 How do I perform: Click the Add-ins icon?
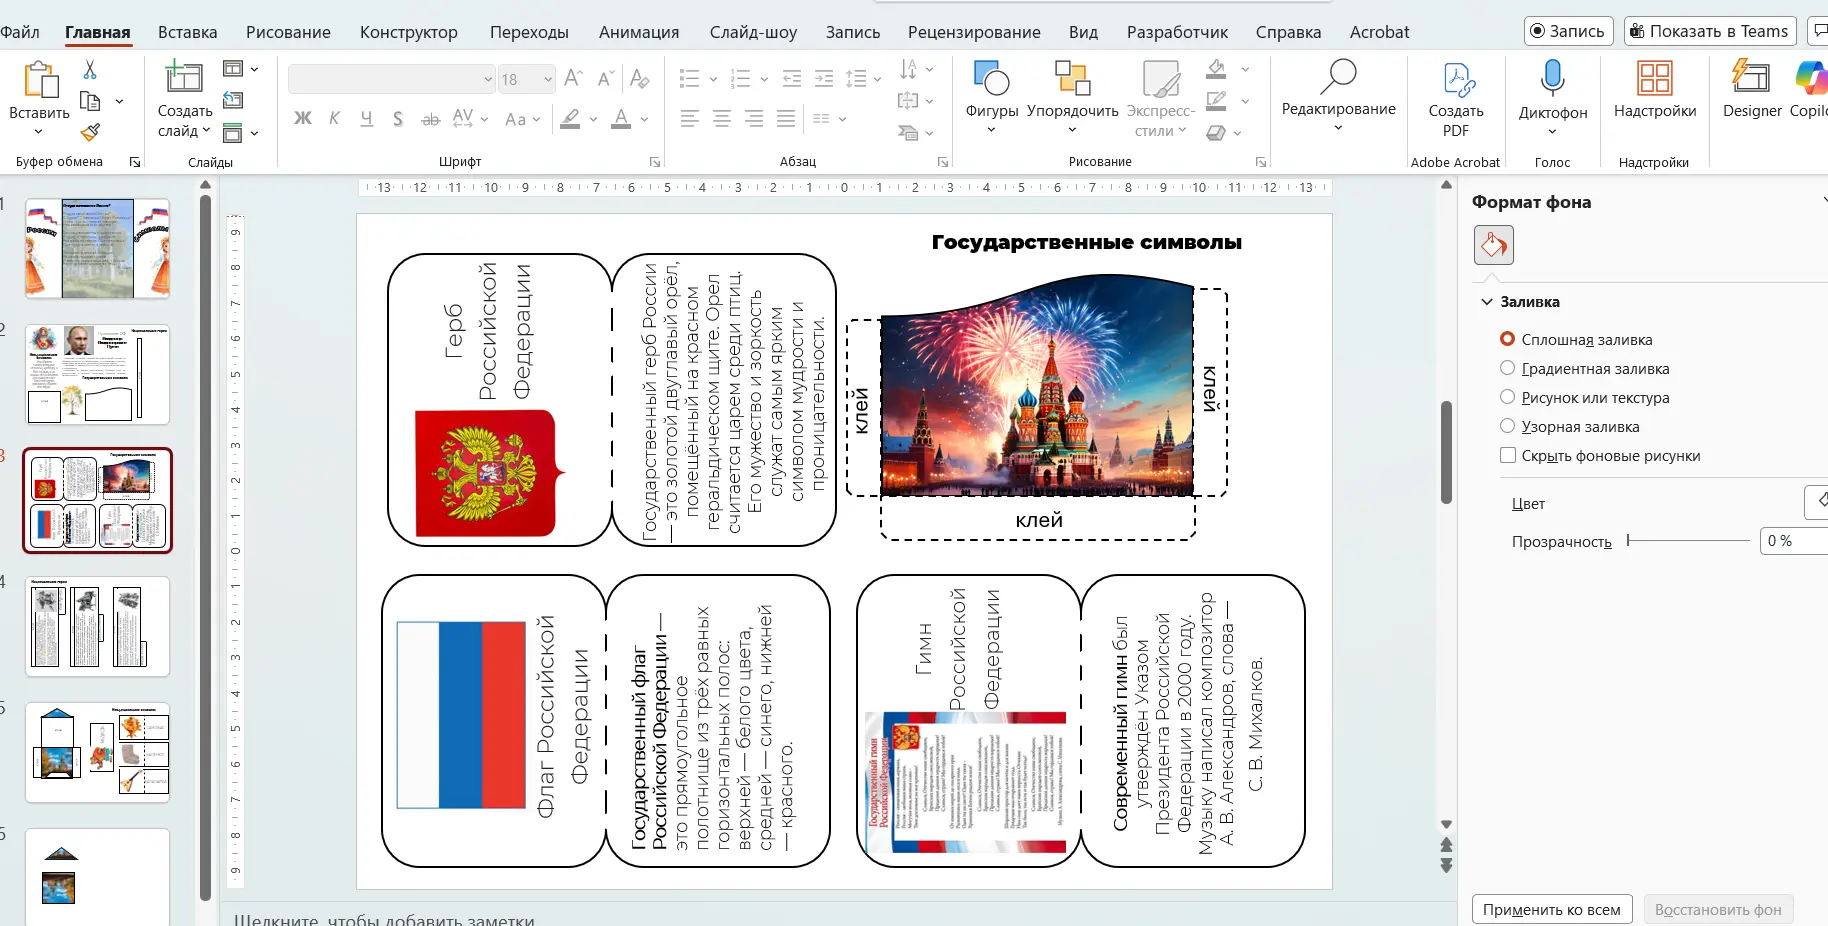click(1654, 78)
